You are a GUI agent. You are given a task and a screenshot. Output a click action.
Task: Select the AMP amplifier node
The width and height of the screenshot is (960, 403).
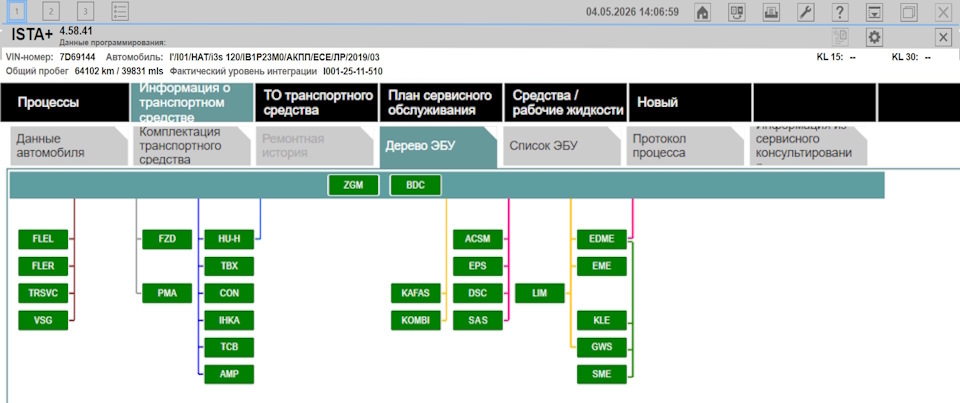pos(229,374)
